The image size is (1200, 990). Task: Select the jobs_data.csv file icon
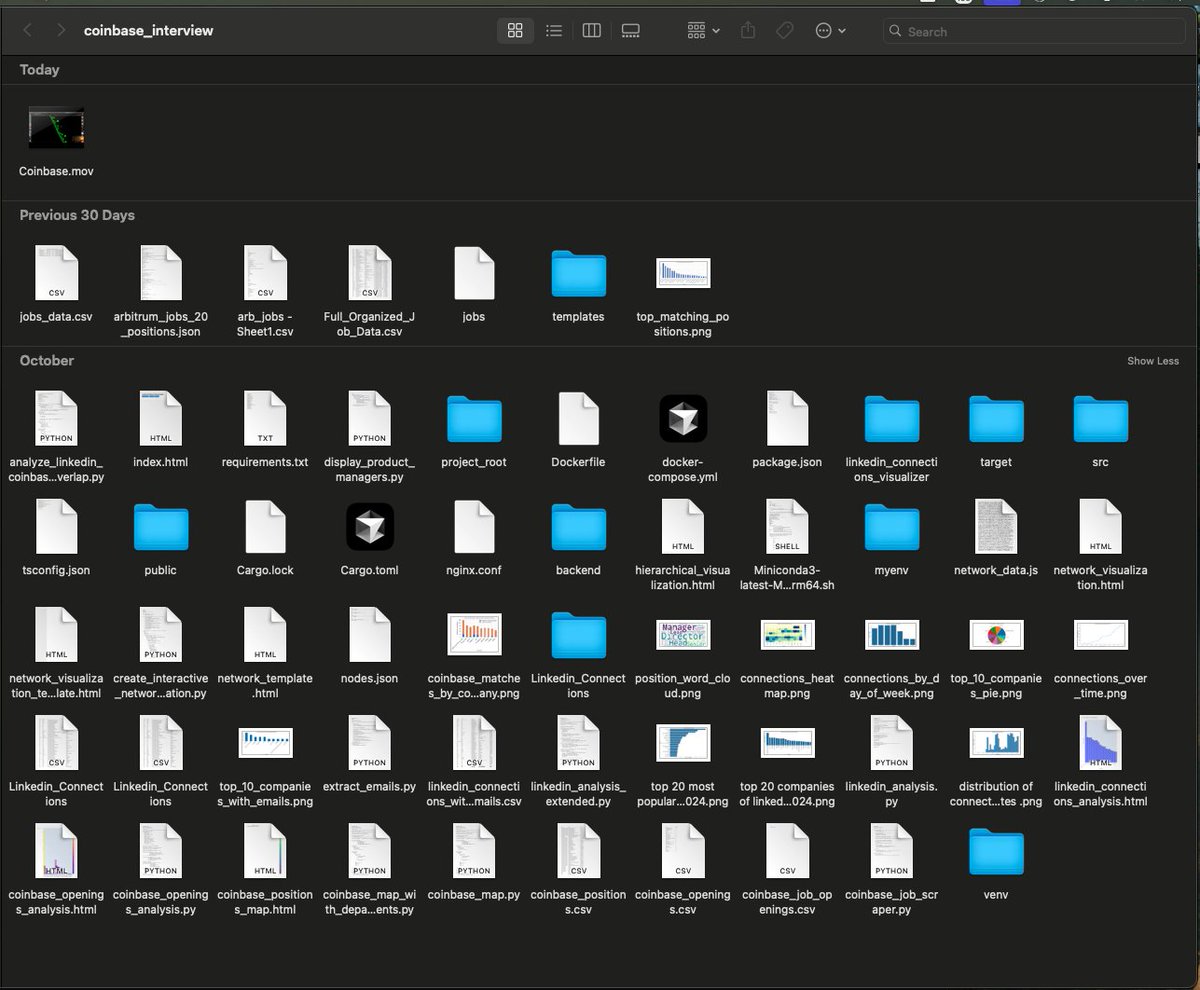[x=56, y=273]
